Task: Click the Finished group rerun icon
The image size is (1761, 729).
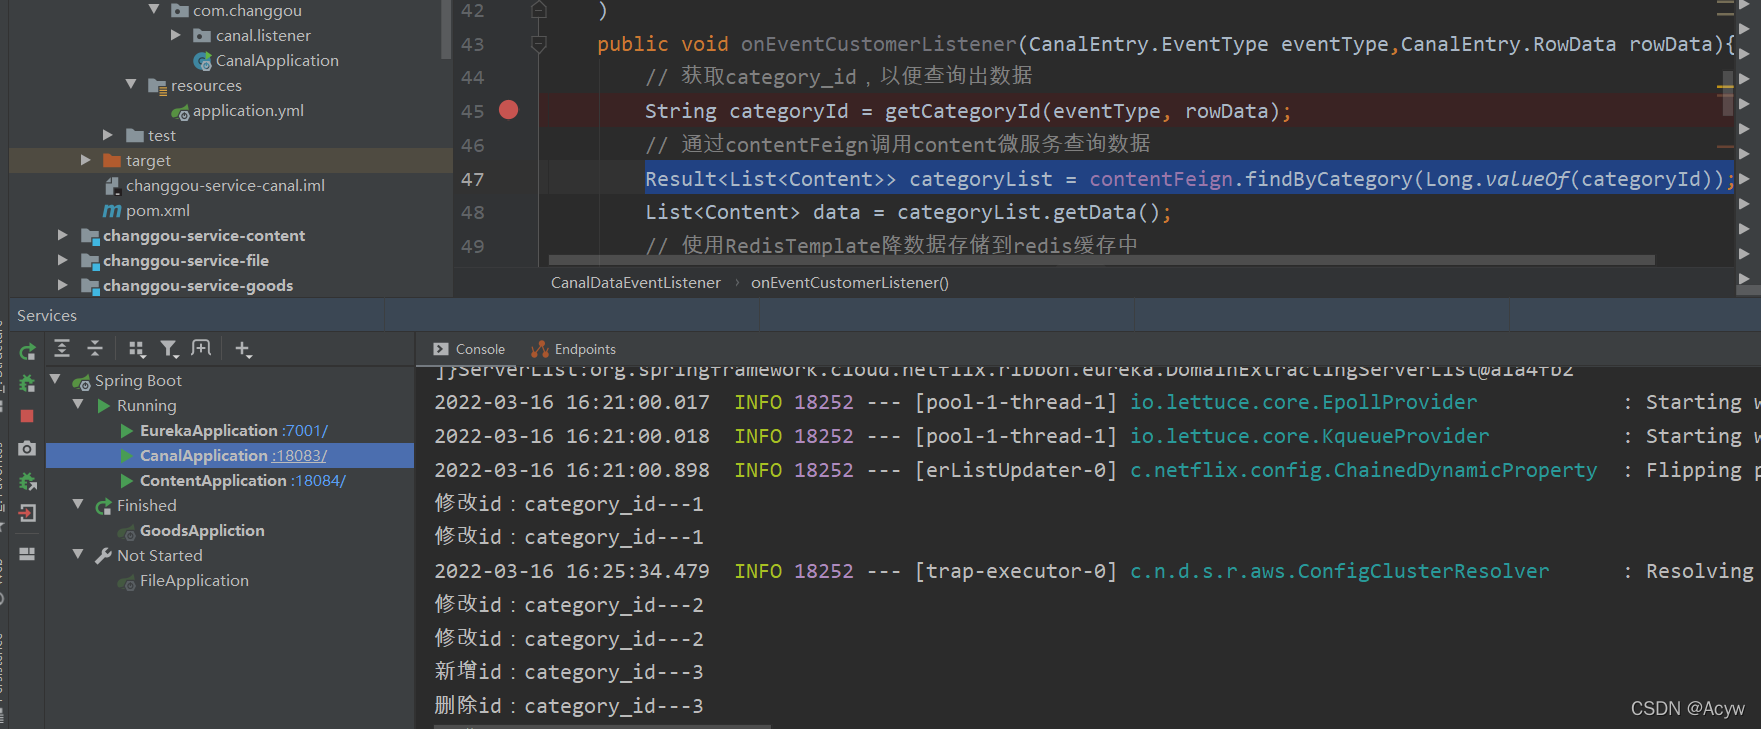Action: 103,506
